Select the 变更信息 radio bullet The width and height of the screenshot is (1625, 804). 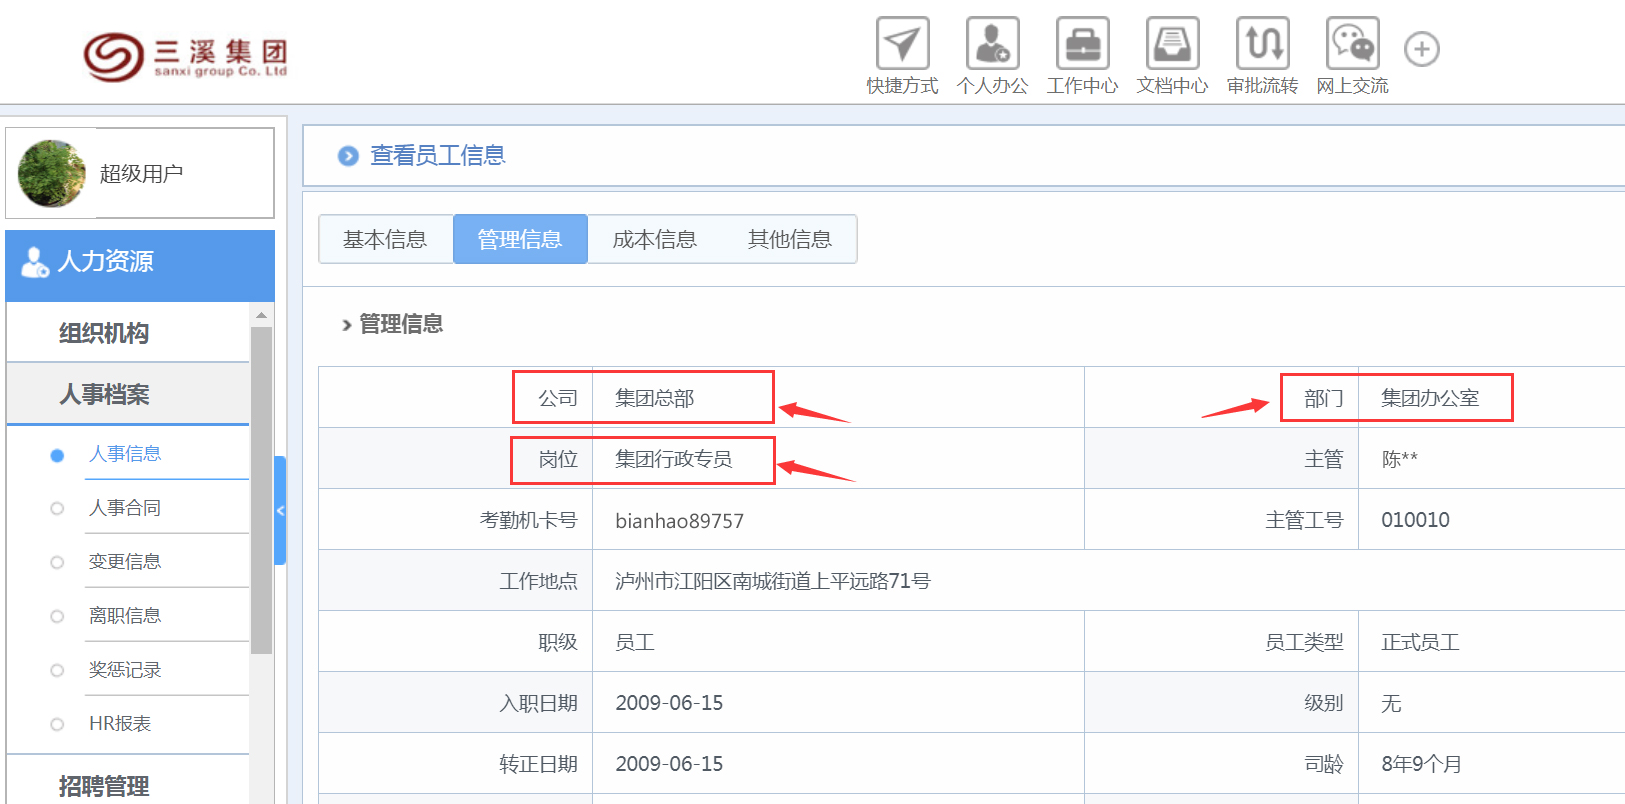point(57,563)
